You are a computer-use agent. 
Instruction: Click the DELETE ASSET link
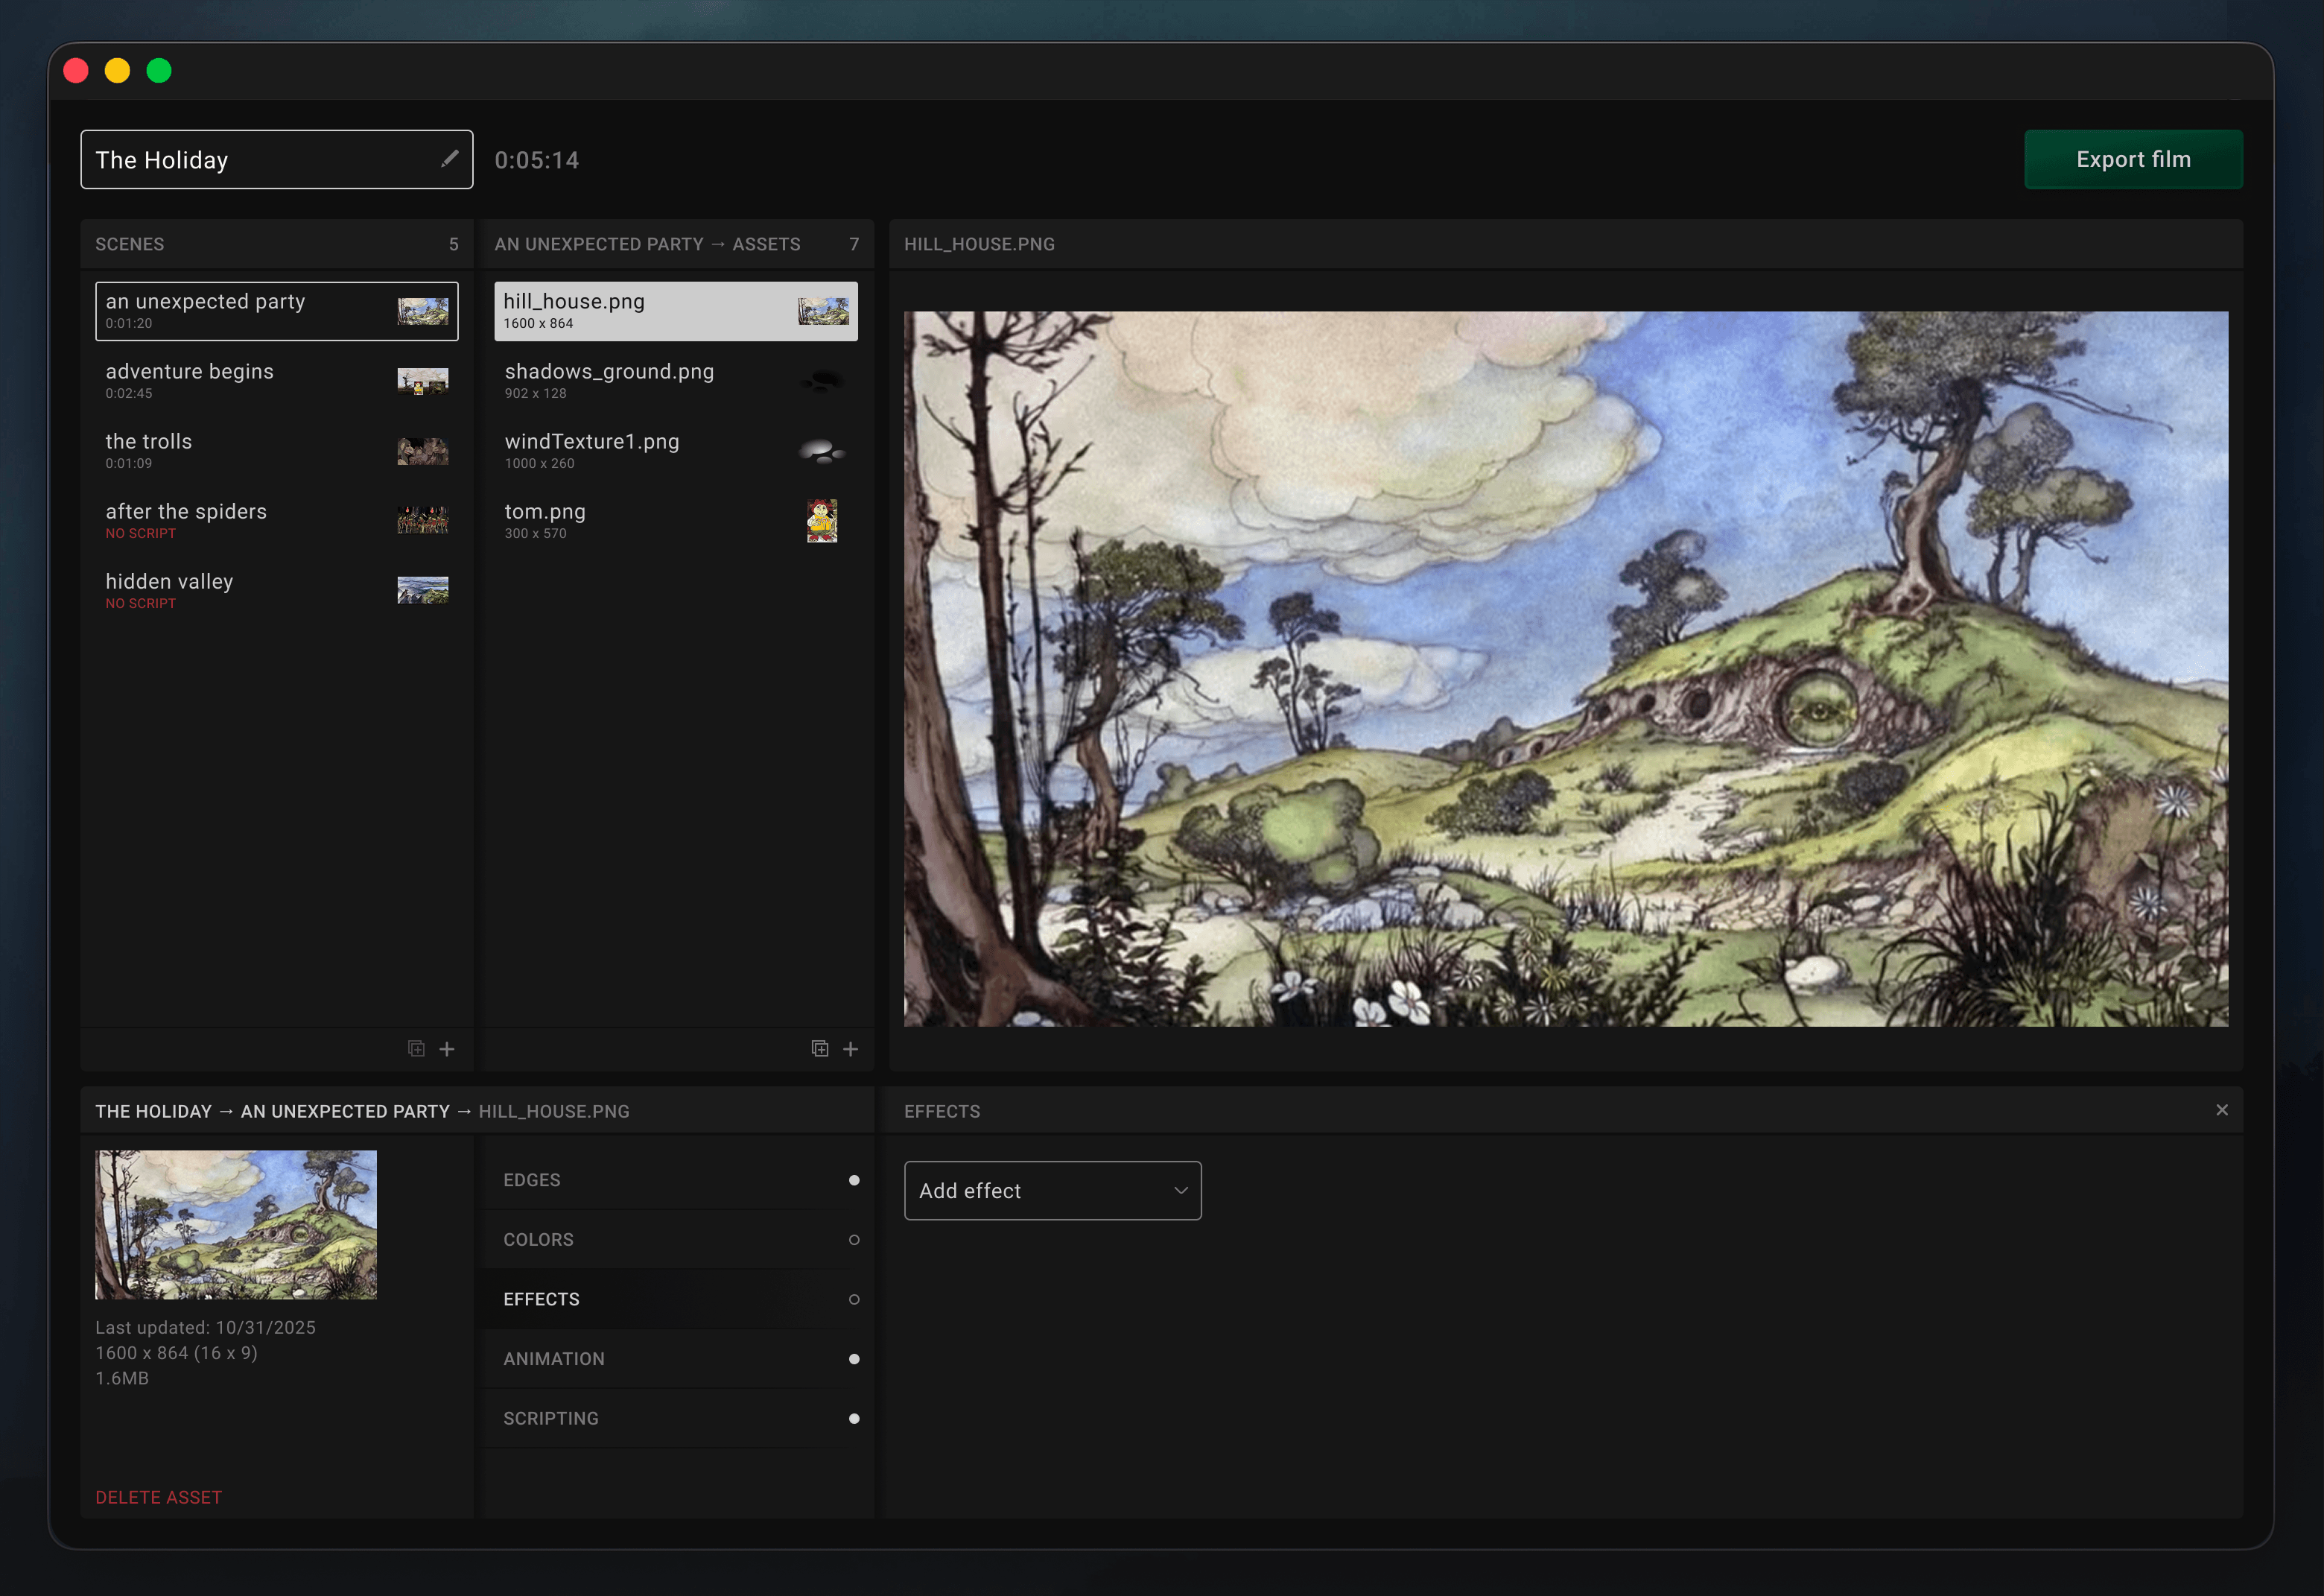click(158, 1496)
